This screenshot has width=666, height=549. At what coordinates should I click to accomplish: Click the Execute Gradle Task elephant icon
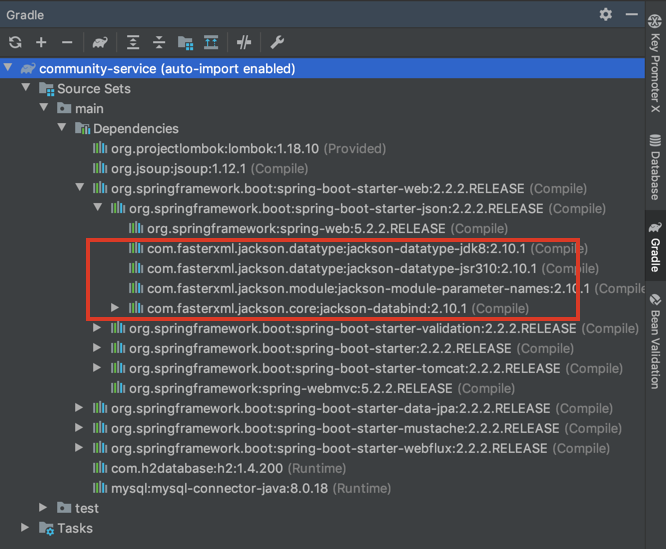click(x=100, y=42)
